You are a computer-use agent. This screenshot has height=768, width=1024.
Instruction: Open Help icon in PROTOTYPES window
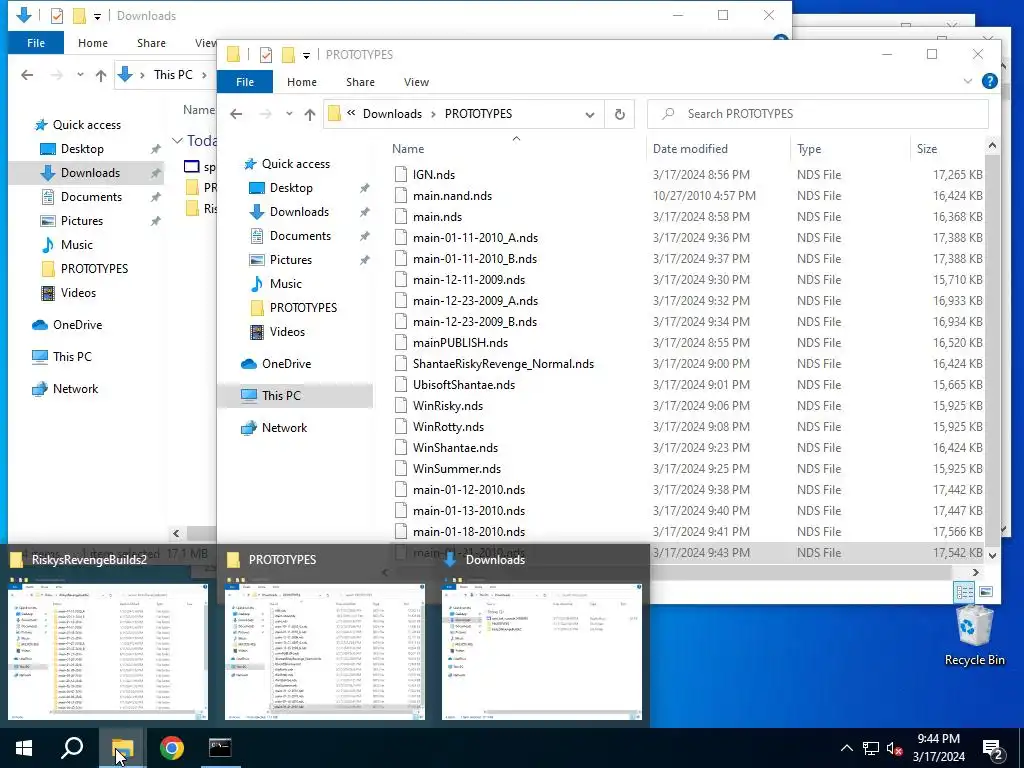point(989,81)
